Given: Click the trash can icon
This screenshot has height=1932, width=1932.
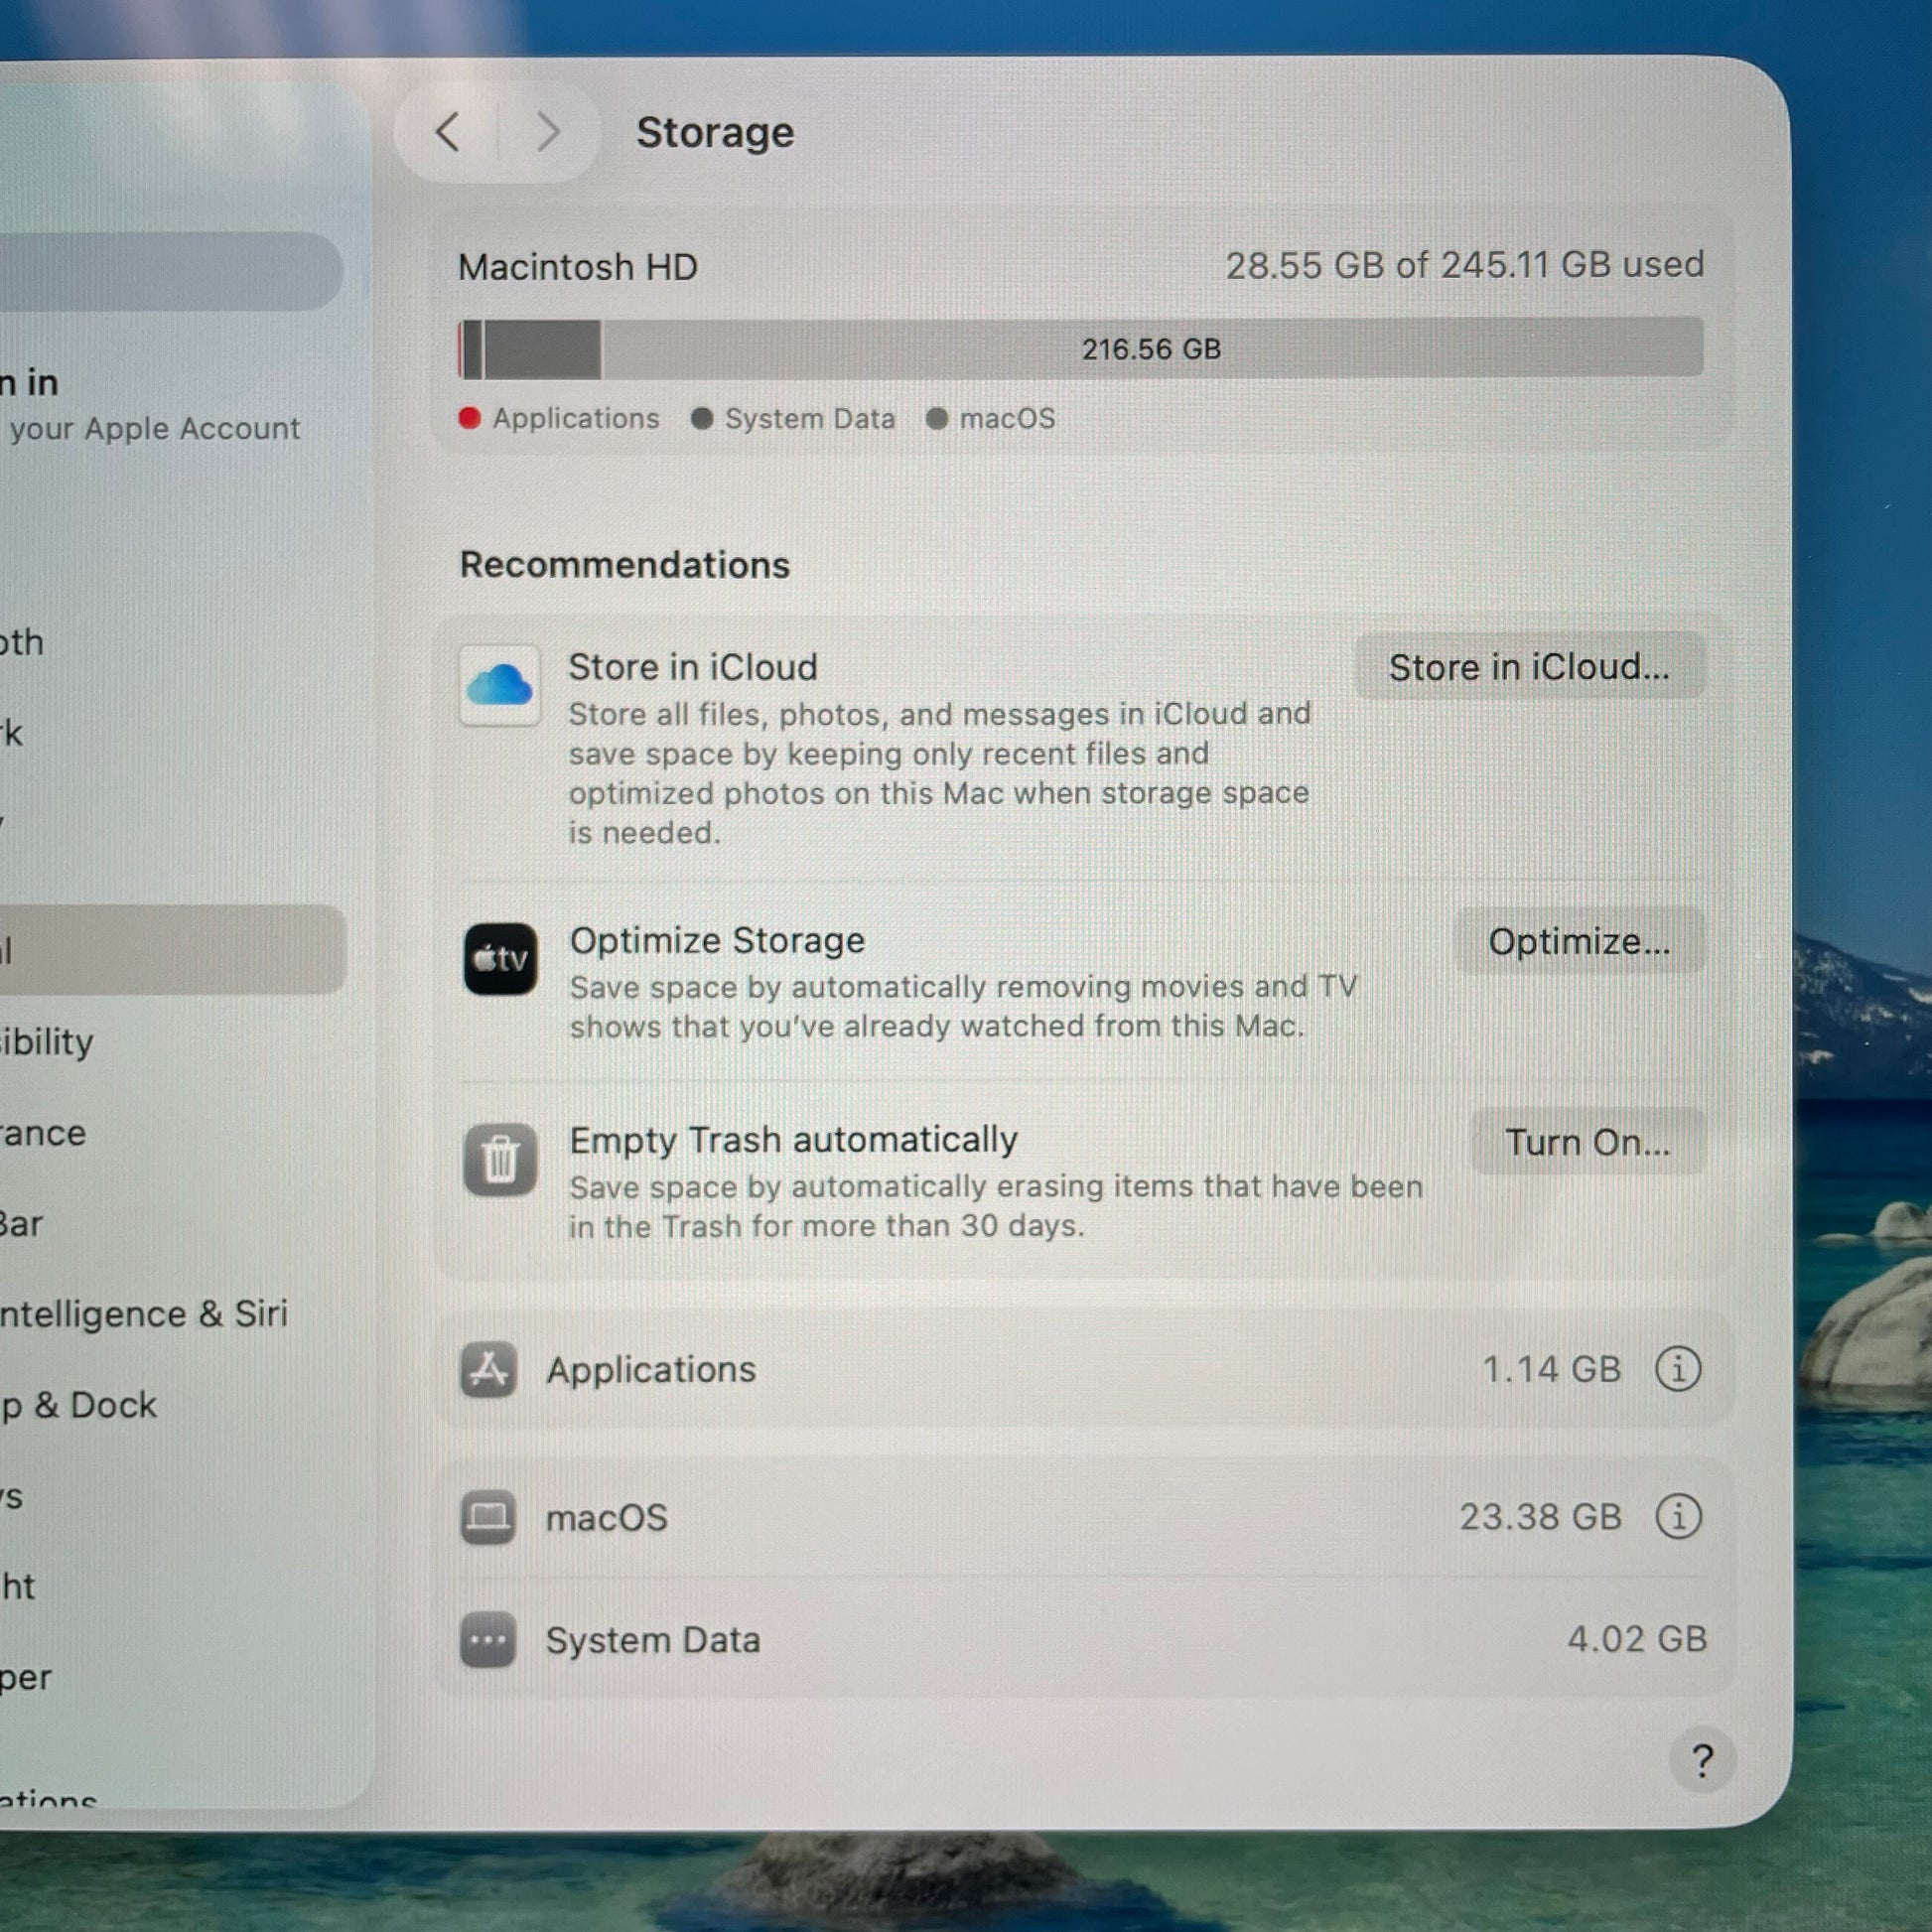Looking at the screenshot, I should click(x=499, y=1159).
